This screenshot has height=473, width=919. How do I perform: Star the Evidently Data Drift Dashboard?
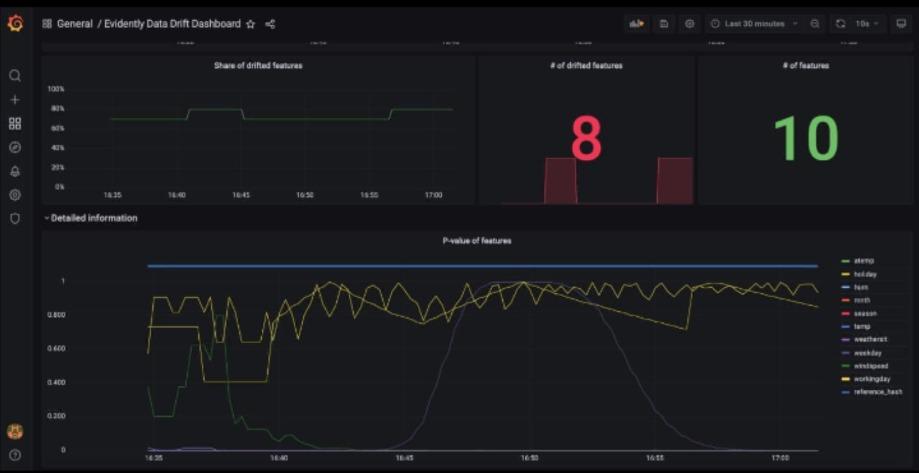point(251,24)
